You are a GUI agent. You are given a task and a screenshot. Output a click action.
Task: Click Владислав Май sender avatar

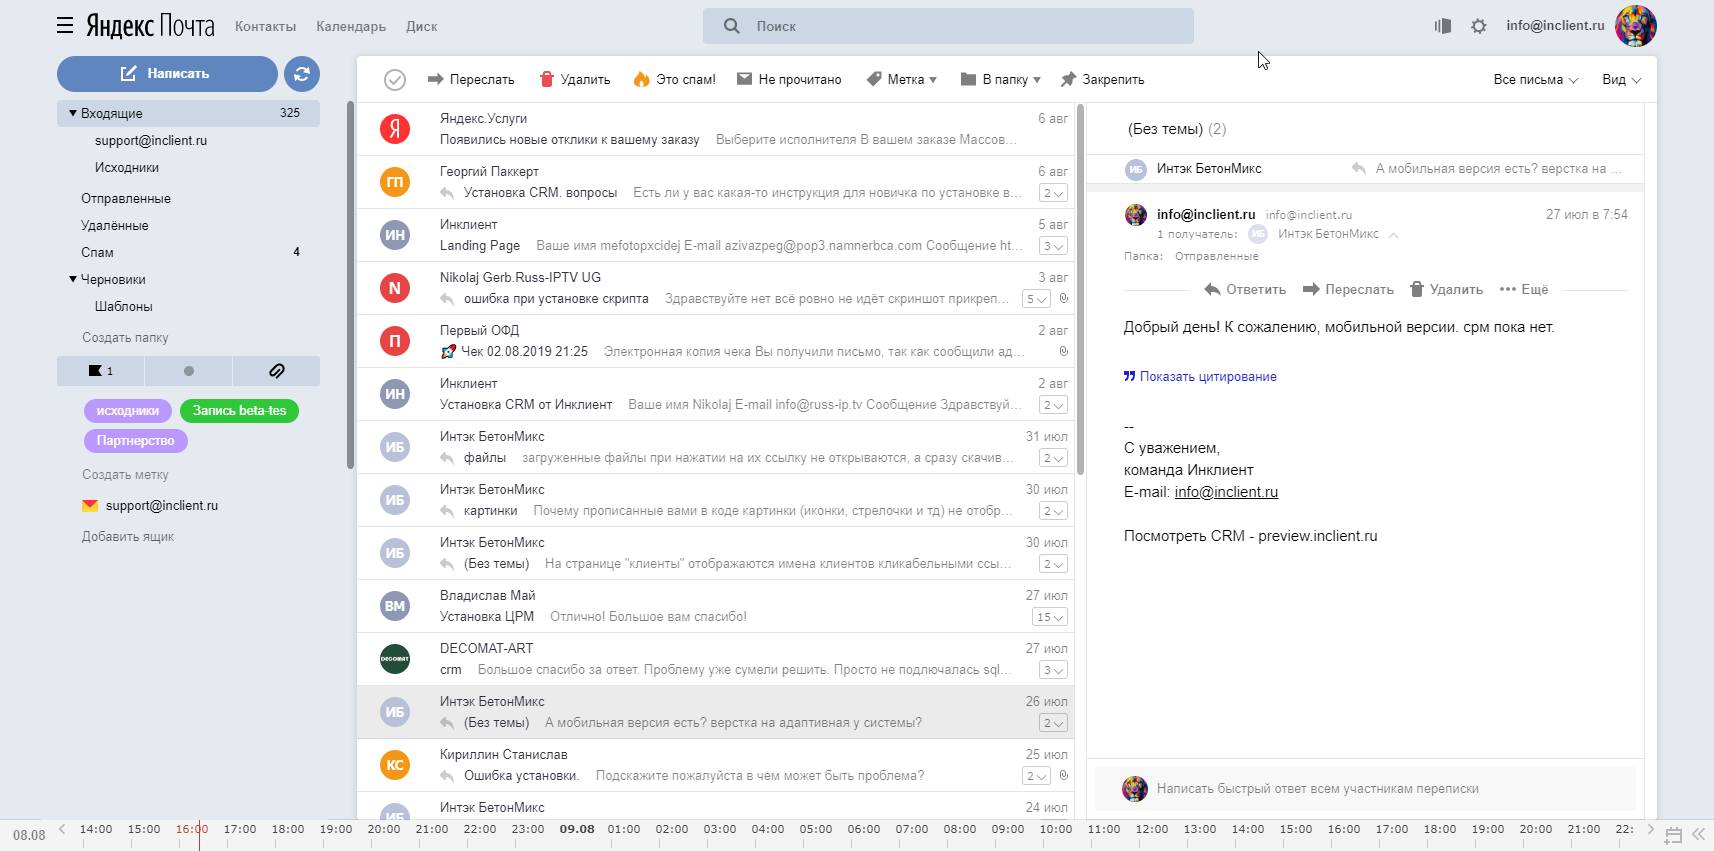tap(395, 605)
